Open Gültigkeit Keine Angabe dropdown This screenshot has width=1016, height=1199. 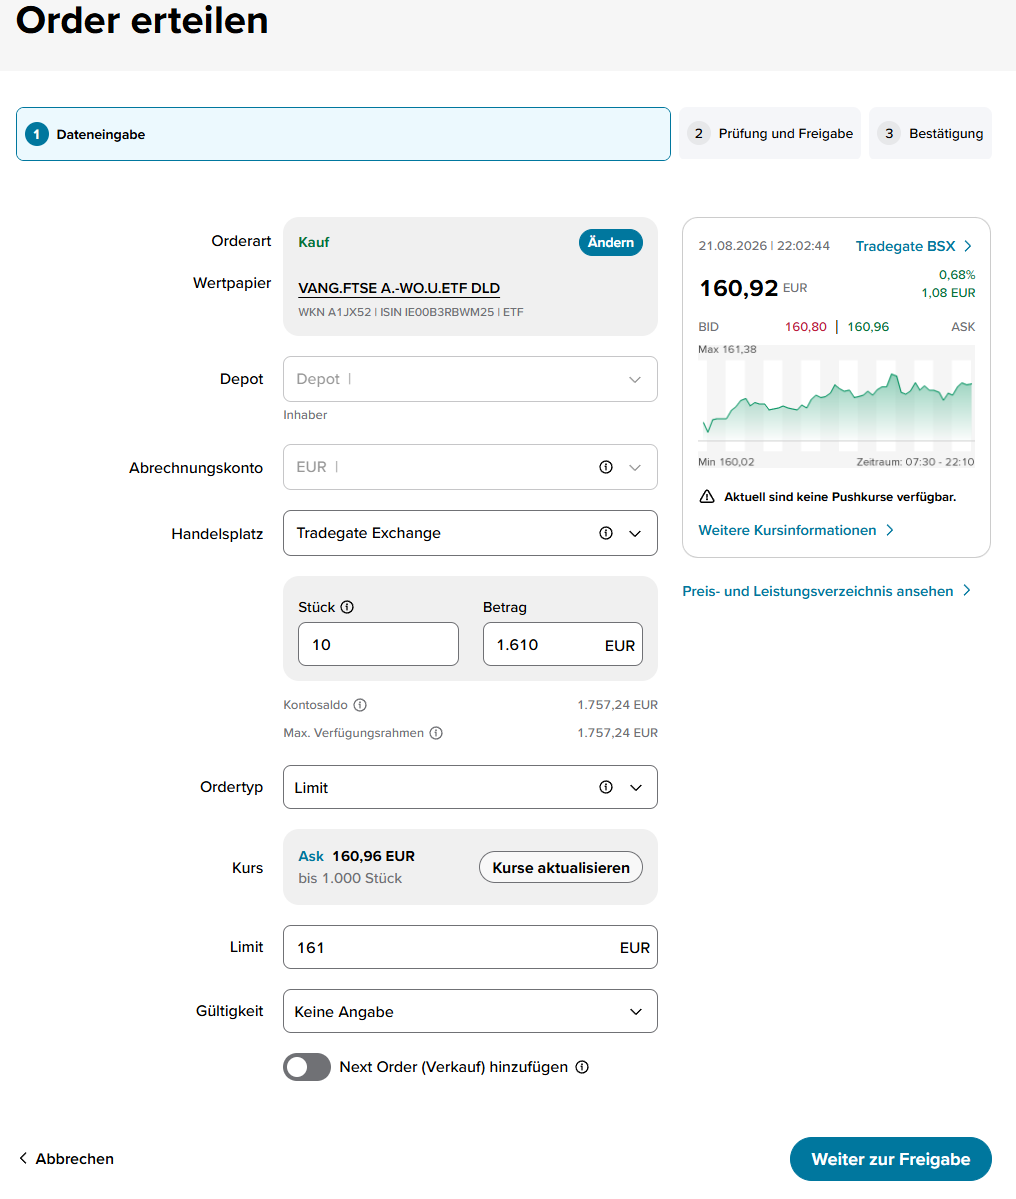(470, 1011)
